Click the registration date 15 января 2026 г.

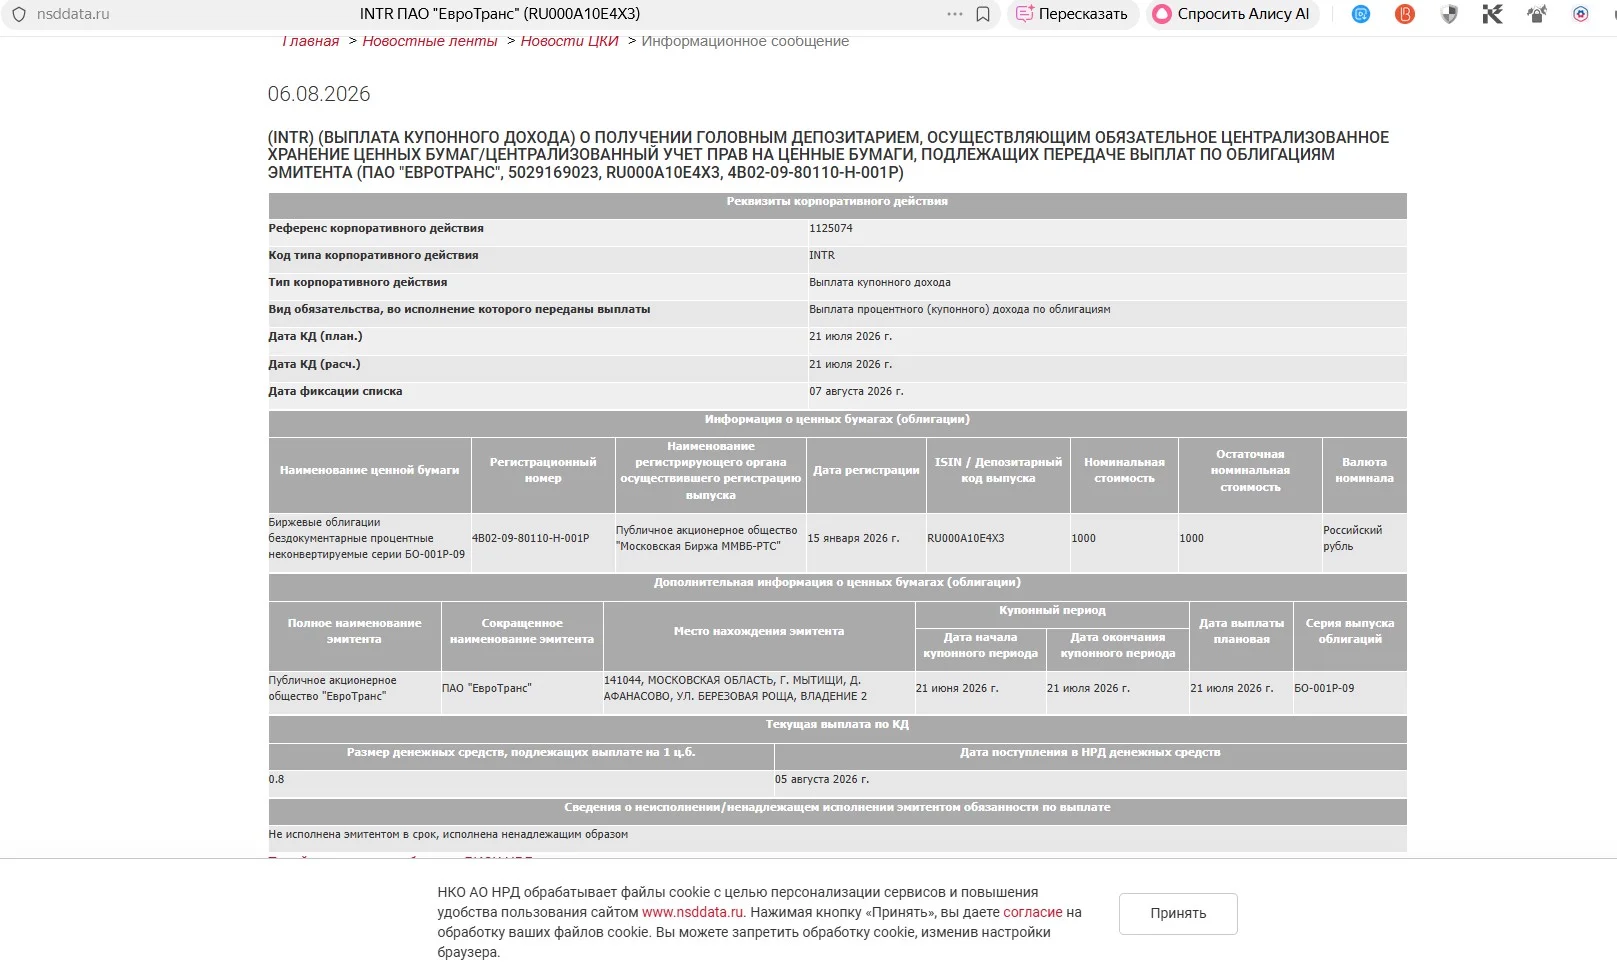click(853, 538)
